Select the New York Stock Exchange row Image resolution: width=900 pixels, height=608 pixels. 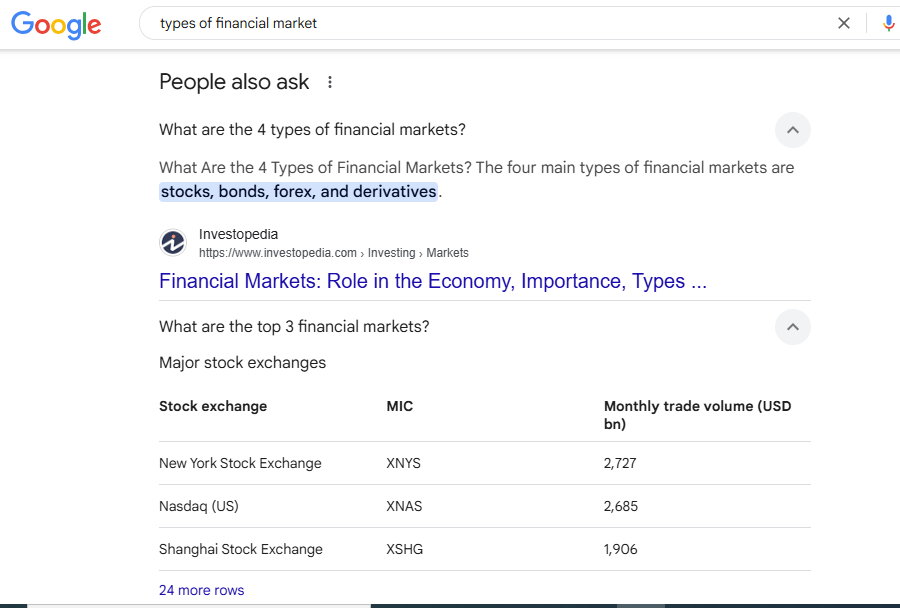pos(485,463)
